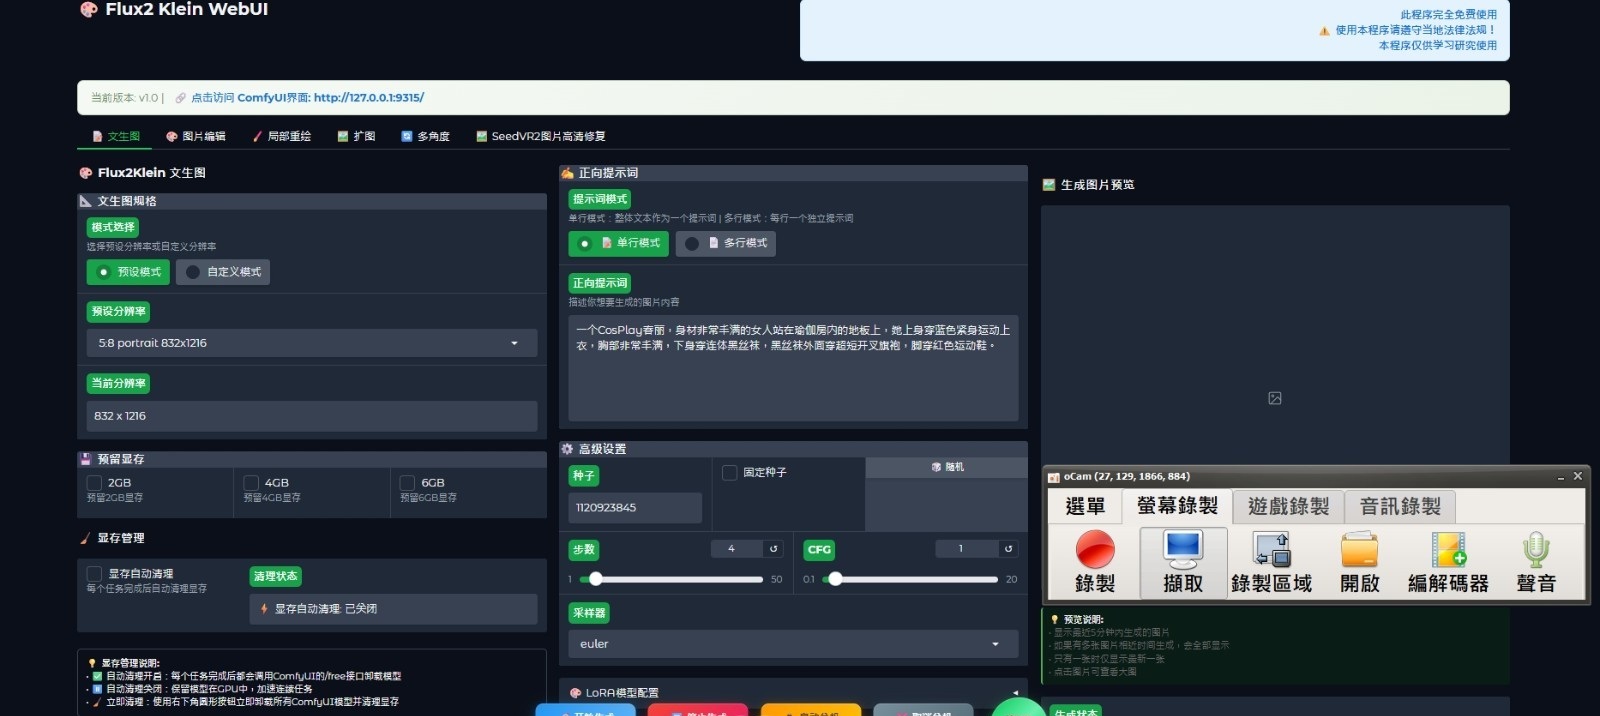Click the 聲音 microphone icon
This screenshot has height=716, width=1600.
[1535, 561]
